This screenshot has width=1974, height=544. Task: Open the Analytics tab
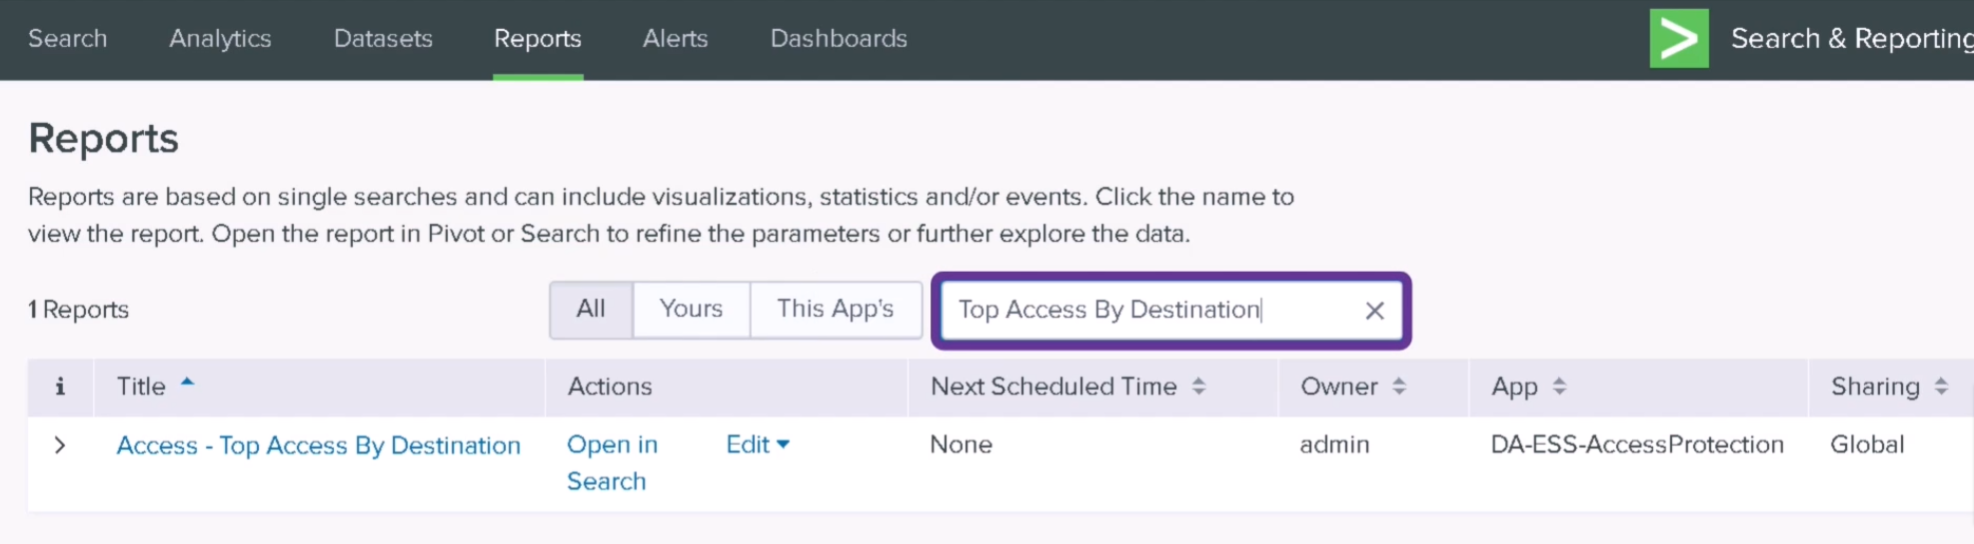coord(220,39)
